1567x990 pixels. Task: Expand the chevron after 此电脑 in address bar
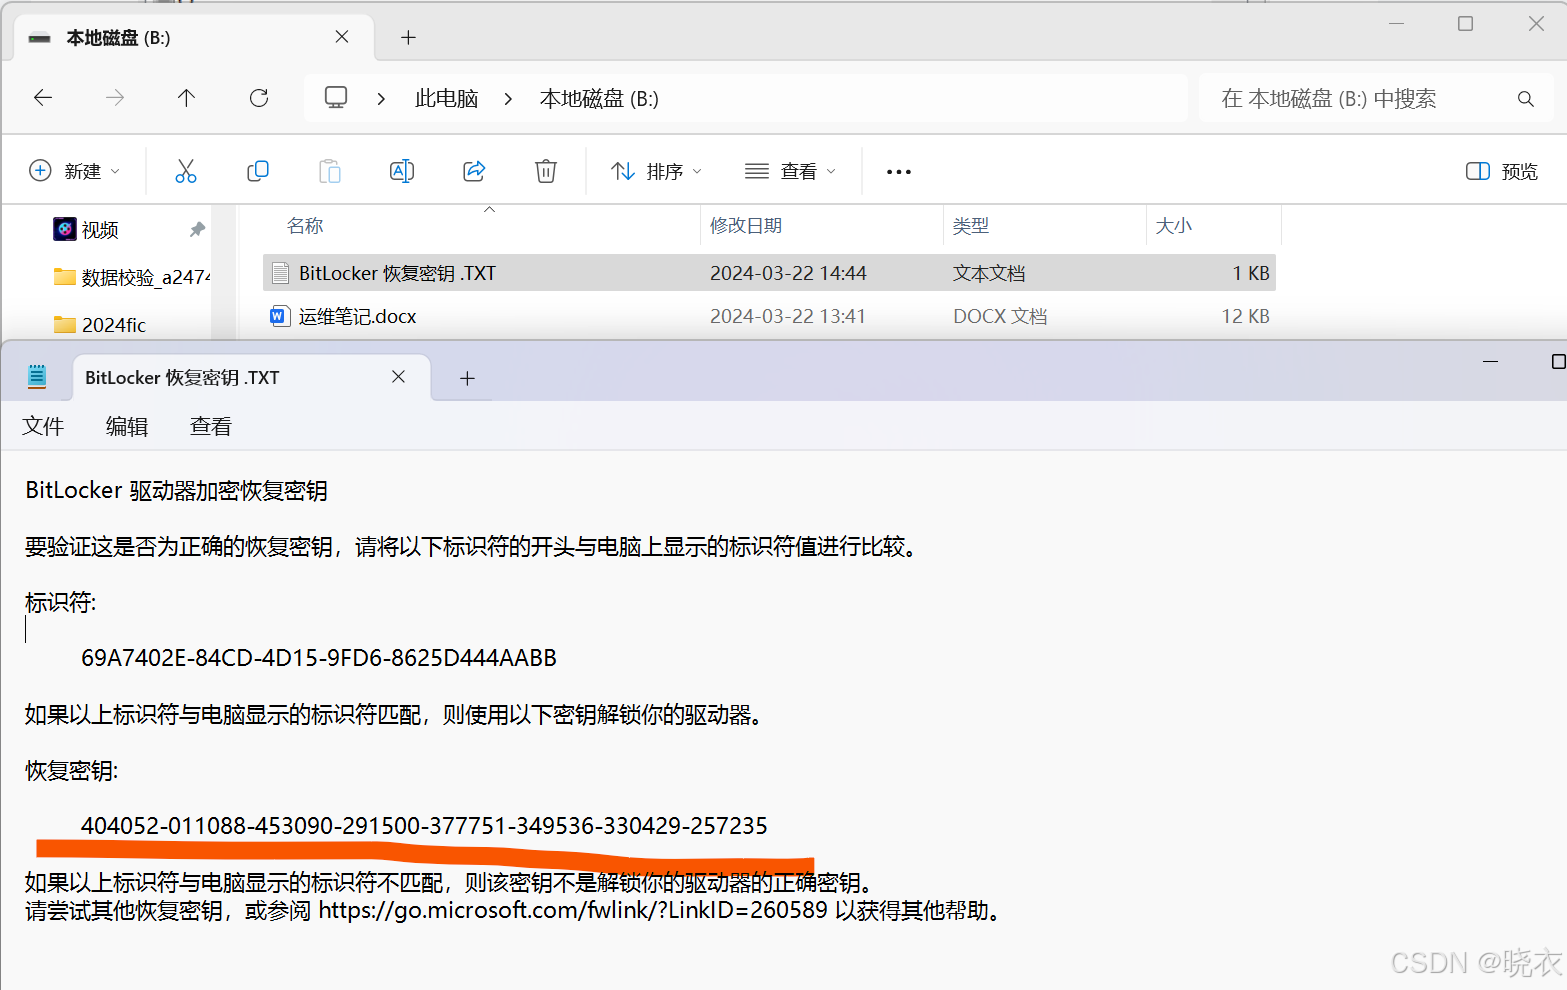pyautogui.click(x=508, y=99)
